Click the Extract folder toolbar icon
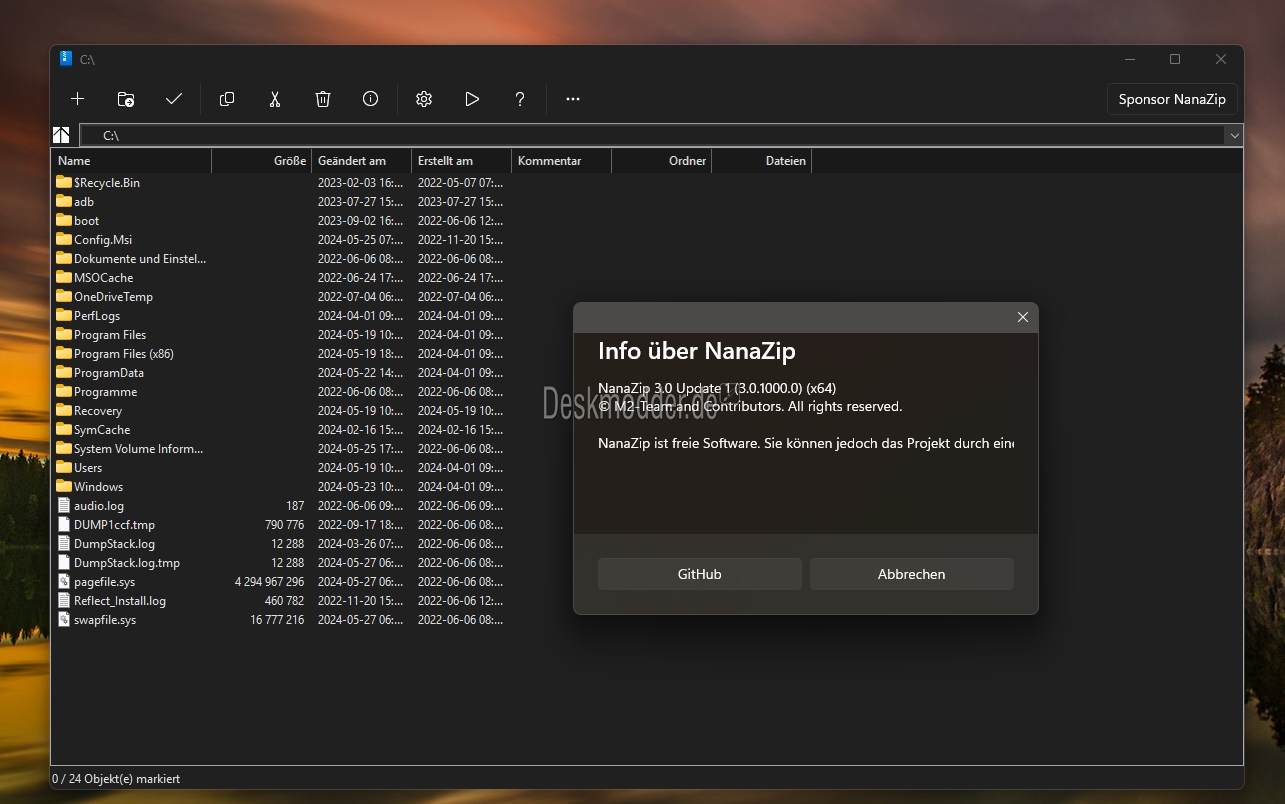The image size is (1285, 804). point(126,99)
